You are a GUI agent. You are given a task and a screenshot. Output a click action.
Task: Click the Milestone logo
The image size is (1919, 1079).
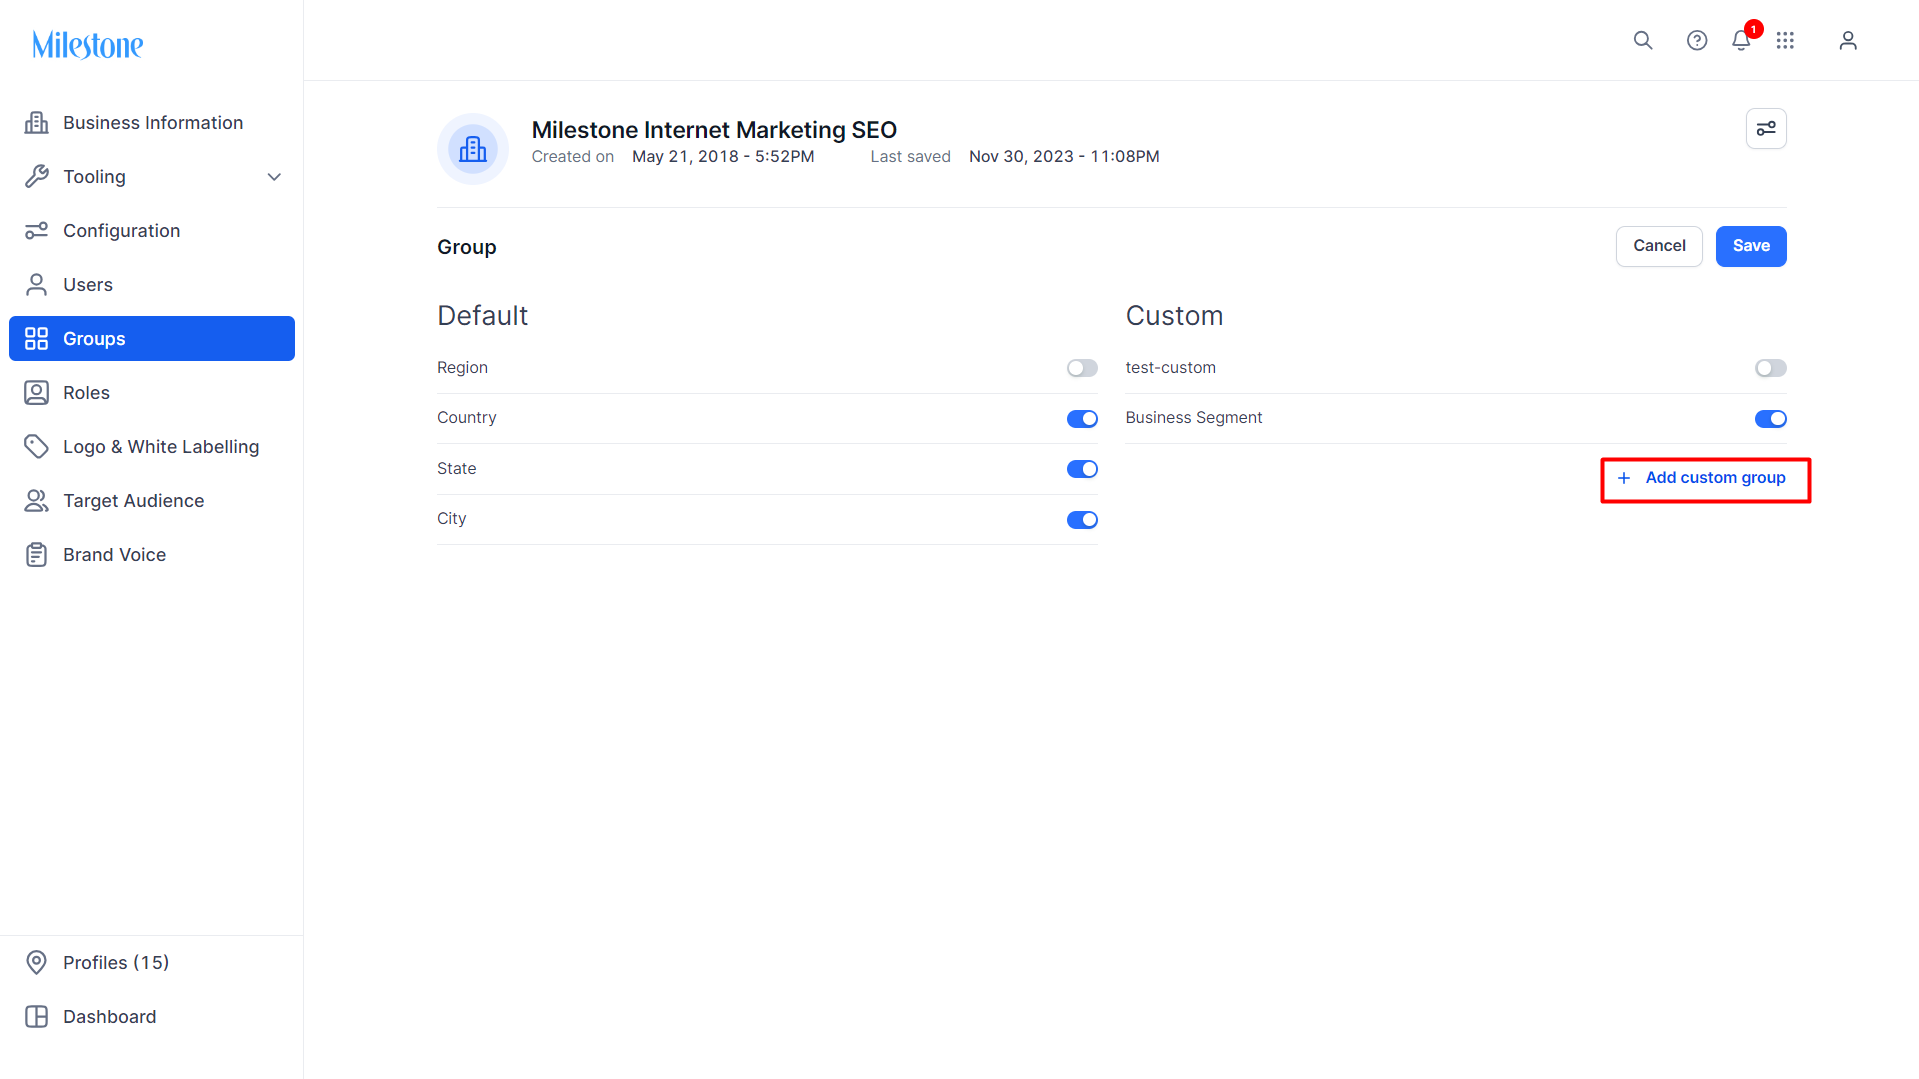(88, 45)
